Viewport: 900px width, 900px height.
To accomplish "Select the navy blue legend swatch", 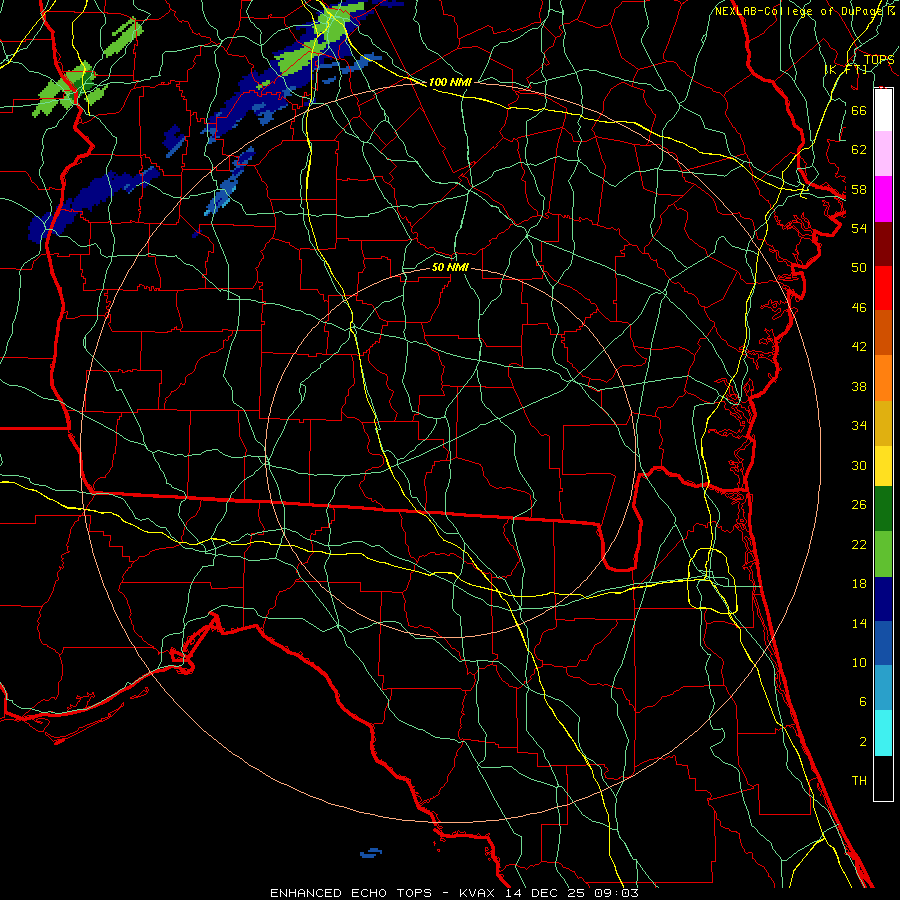I will 883,599.
